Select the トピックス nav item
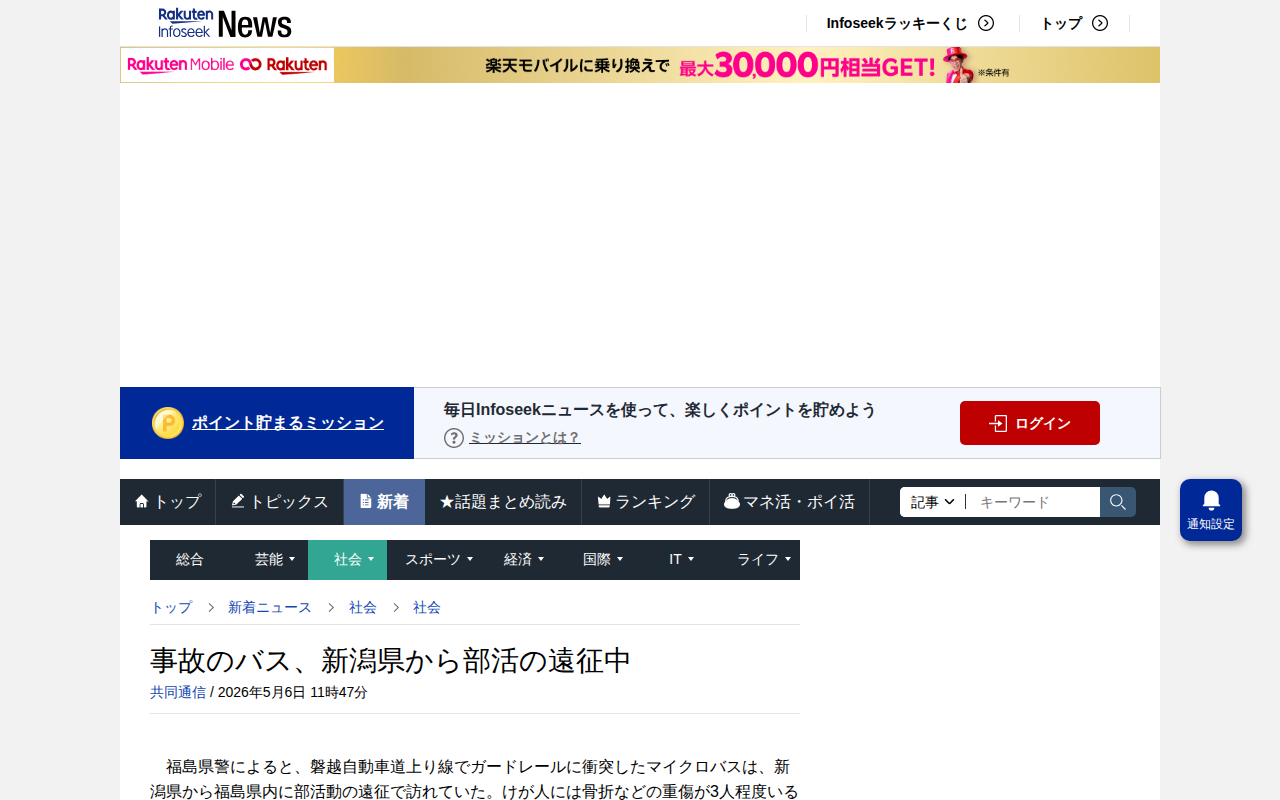Viewport: 1280px width, 800px height. (x=280, y=502)
